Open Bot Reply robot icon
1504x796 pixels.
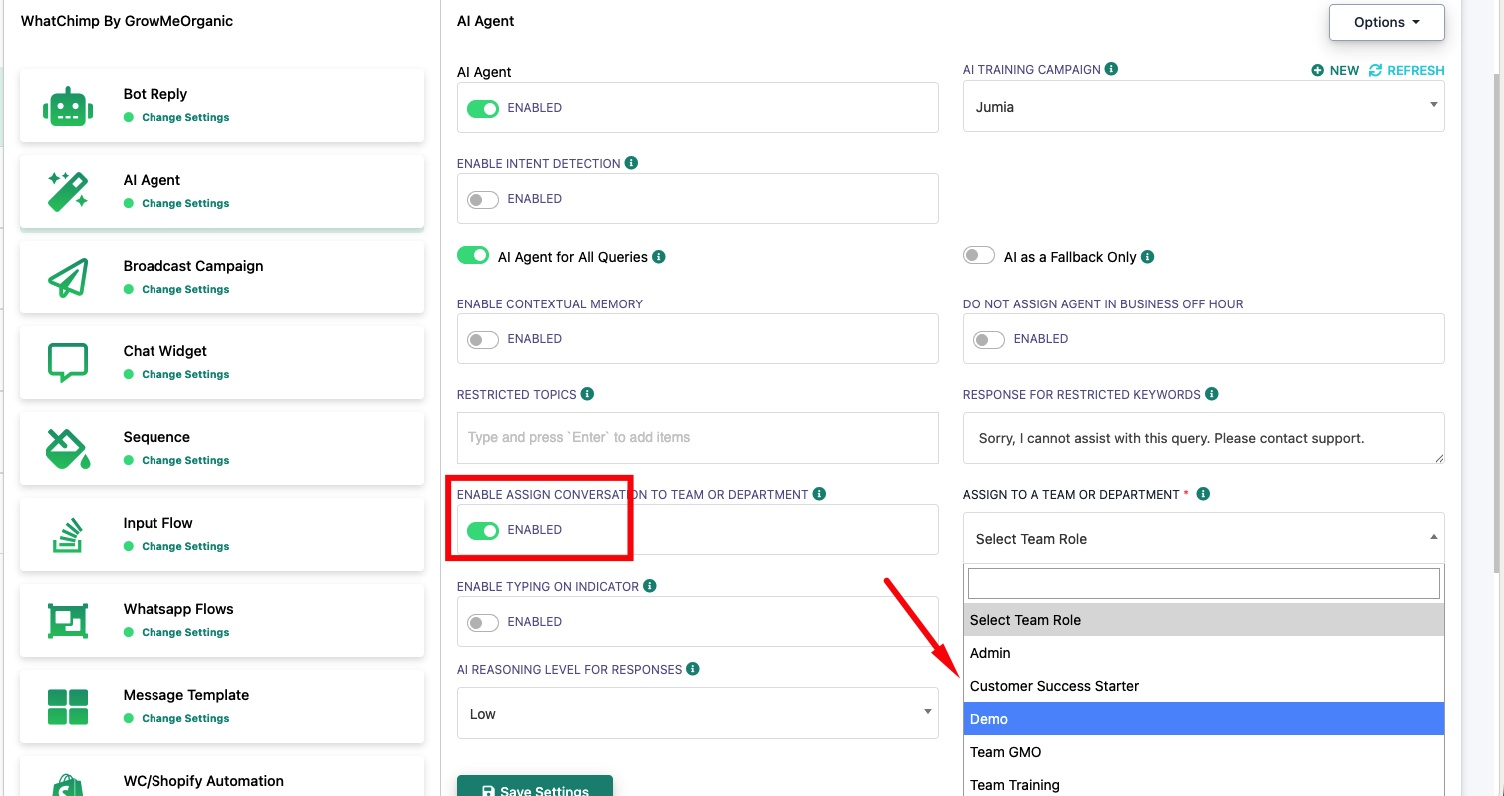click(68, 106)
